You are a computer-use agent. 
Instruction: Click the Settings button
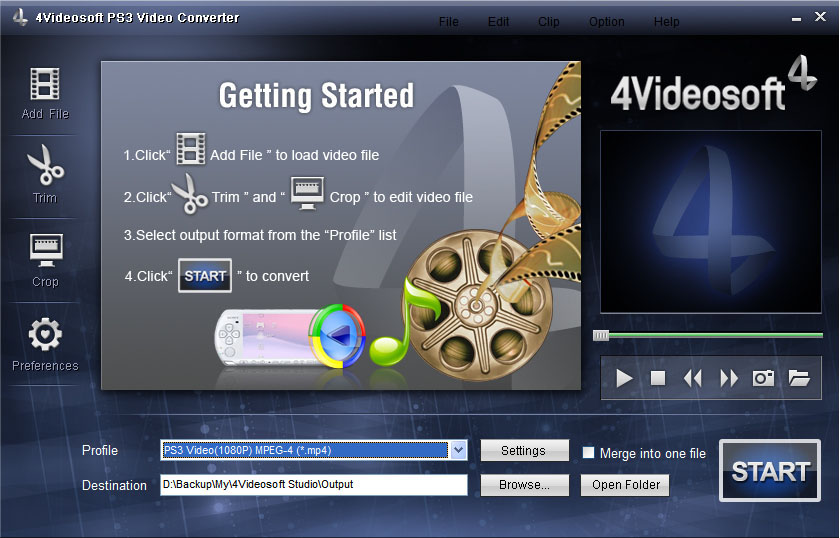pyautogui.click(x=524, y=451)
